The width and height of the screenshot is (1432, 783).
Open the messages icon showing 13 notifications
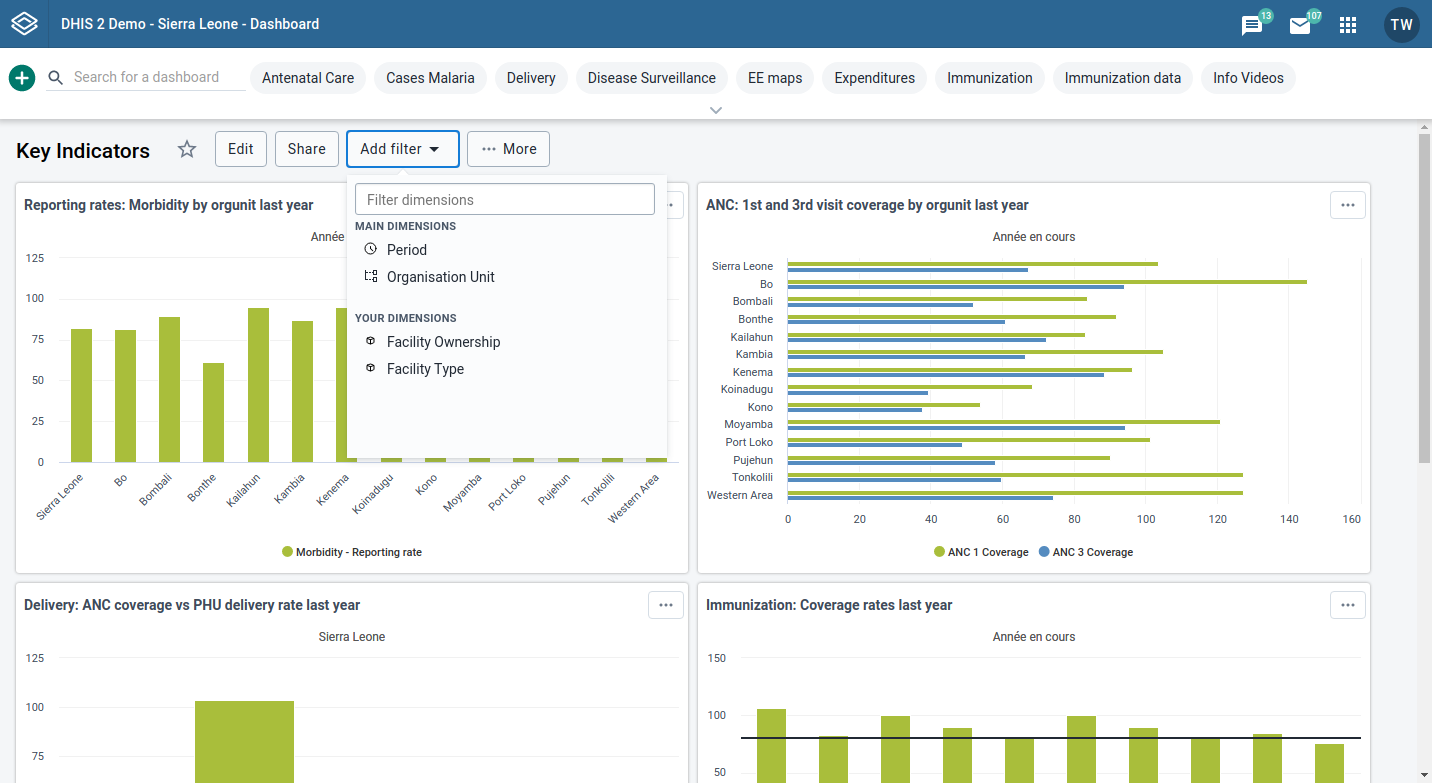[x=1251, y=25]
